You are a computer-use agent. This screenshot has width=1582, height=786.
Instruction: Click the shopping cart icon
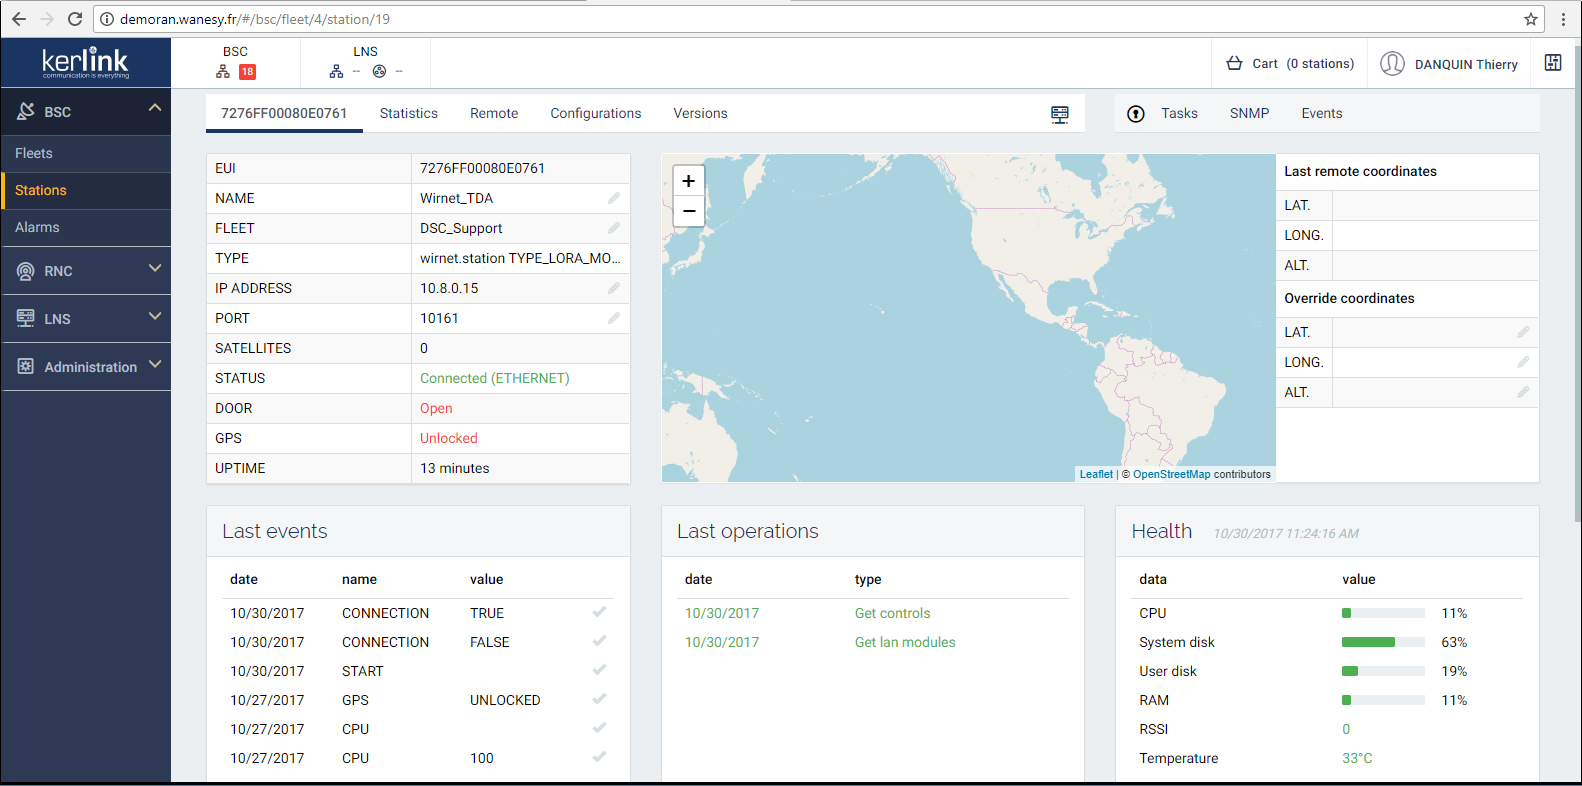1234,64
